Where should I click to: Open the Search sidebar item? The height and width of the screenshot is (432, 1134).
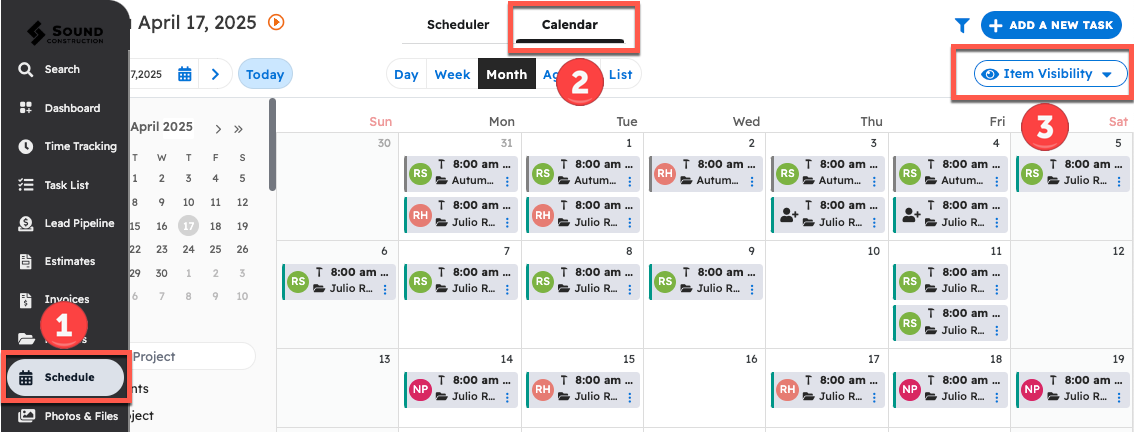coord(62,70)
